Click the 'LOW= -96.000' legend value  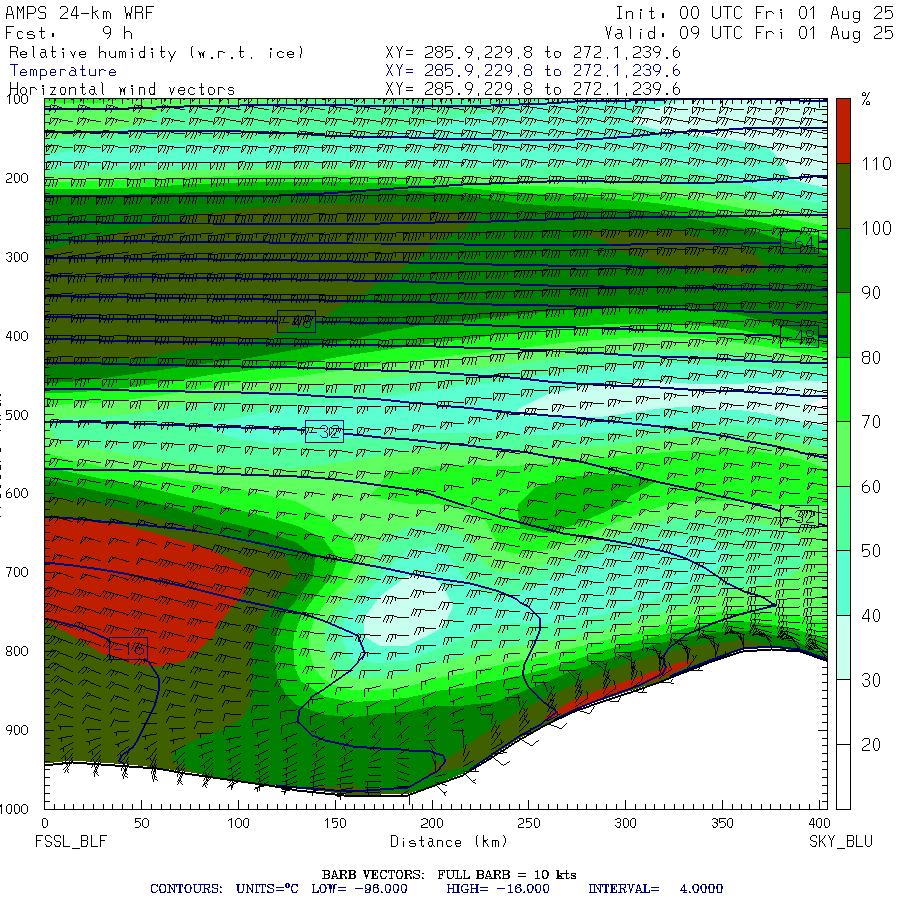(359, 889)
